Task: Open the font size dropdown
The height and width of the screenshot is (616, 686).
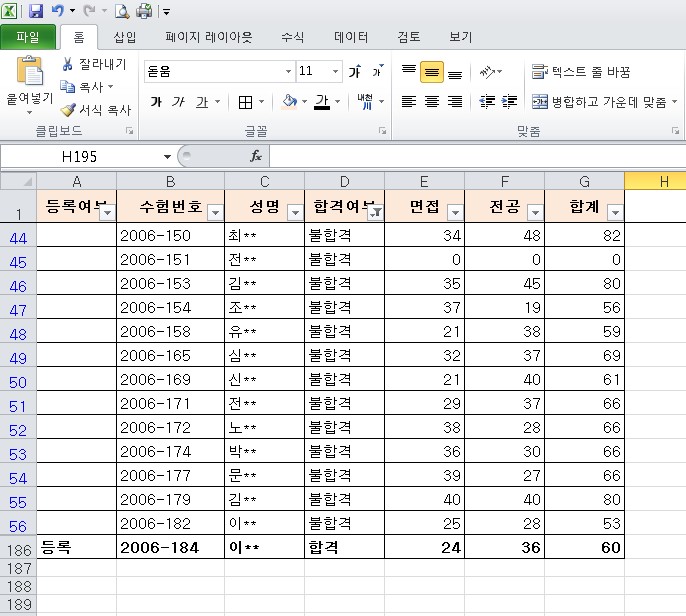Action: click(335, 71)
